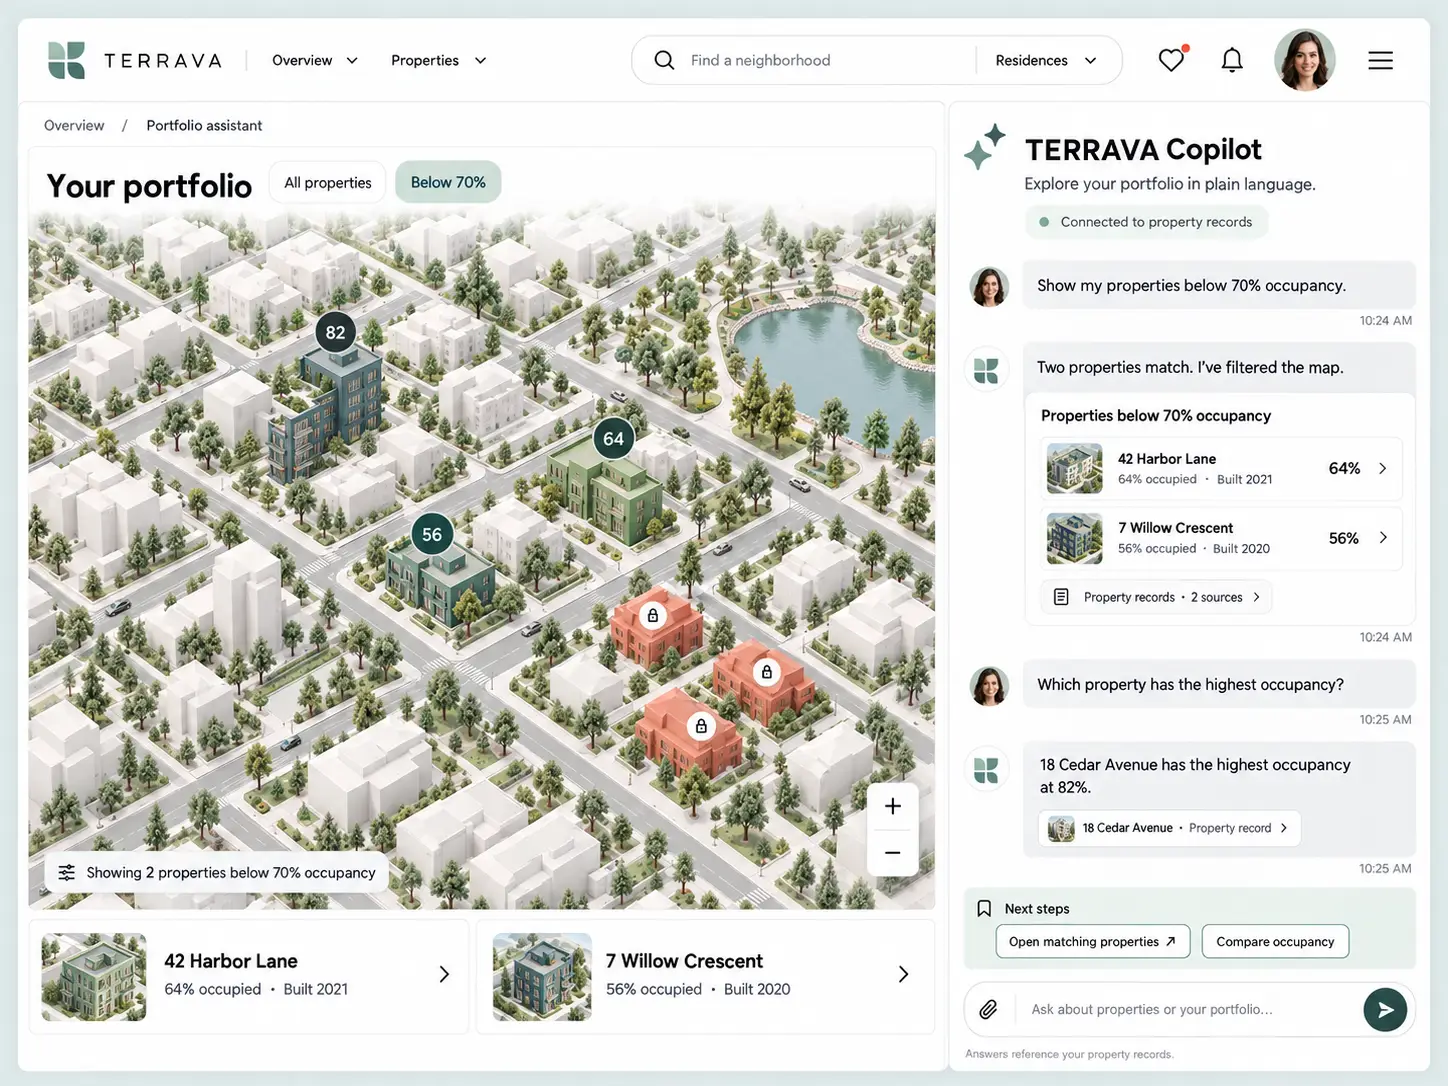Focus the Ask about properties input

[1190, 1010]
